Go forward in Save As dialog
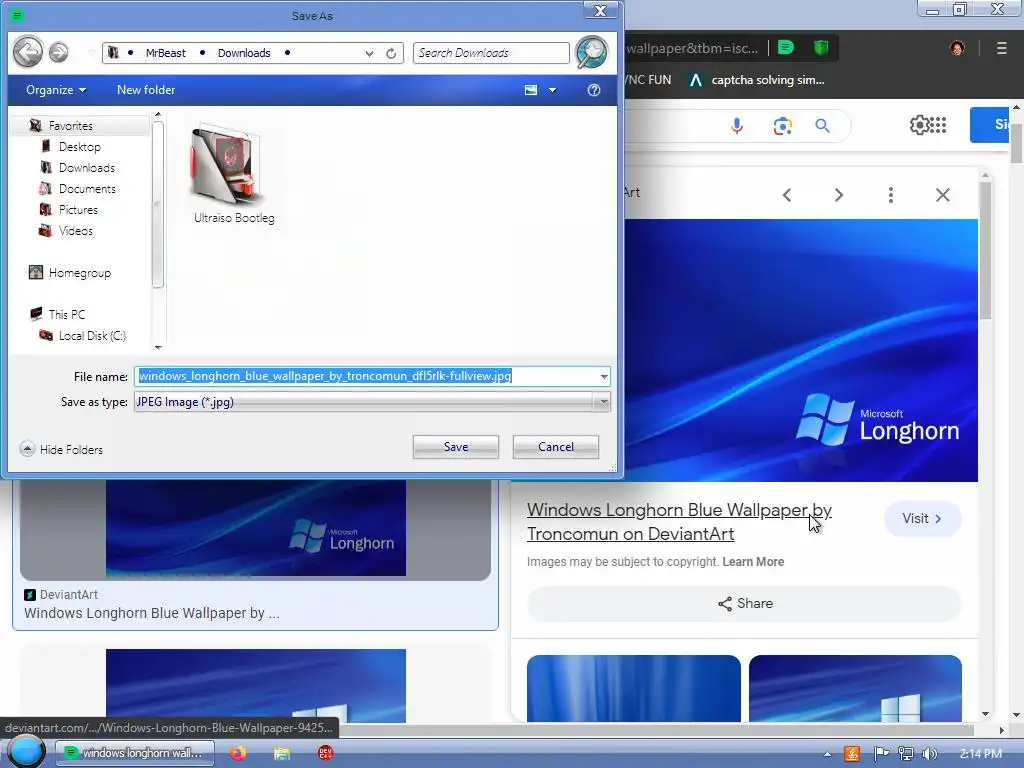 (59, 52)
